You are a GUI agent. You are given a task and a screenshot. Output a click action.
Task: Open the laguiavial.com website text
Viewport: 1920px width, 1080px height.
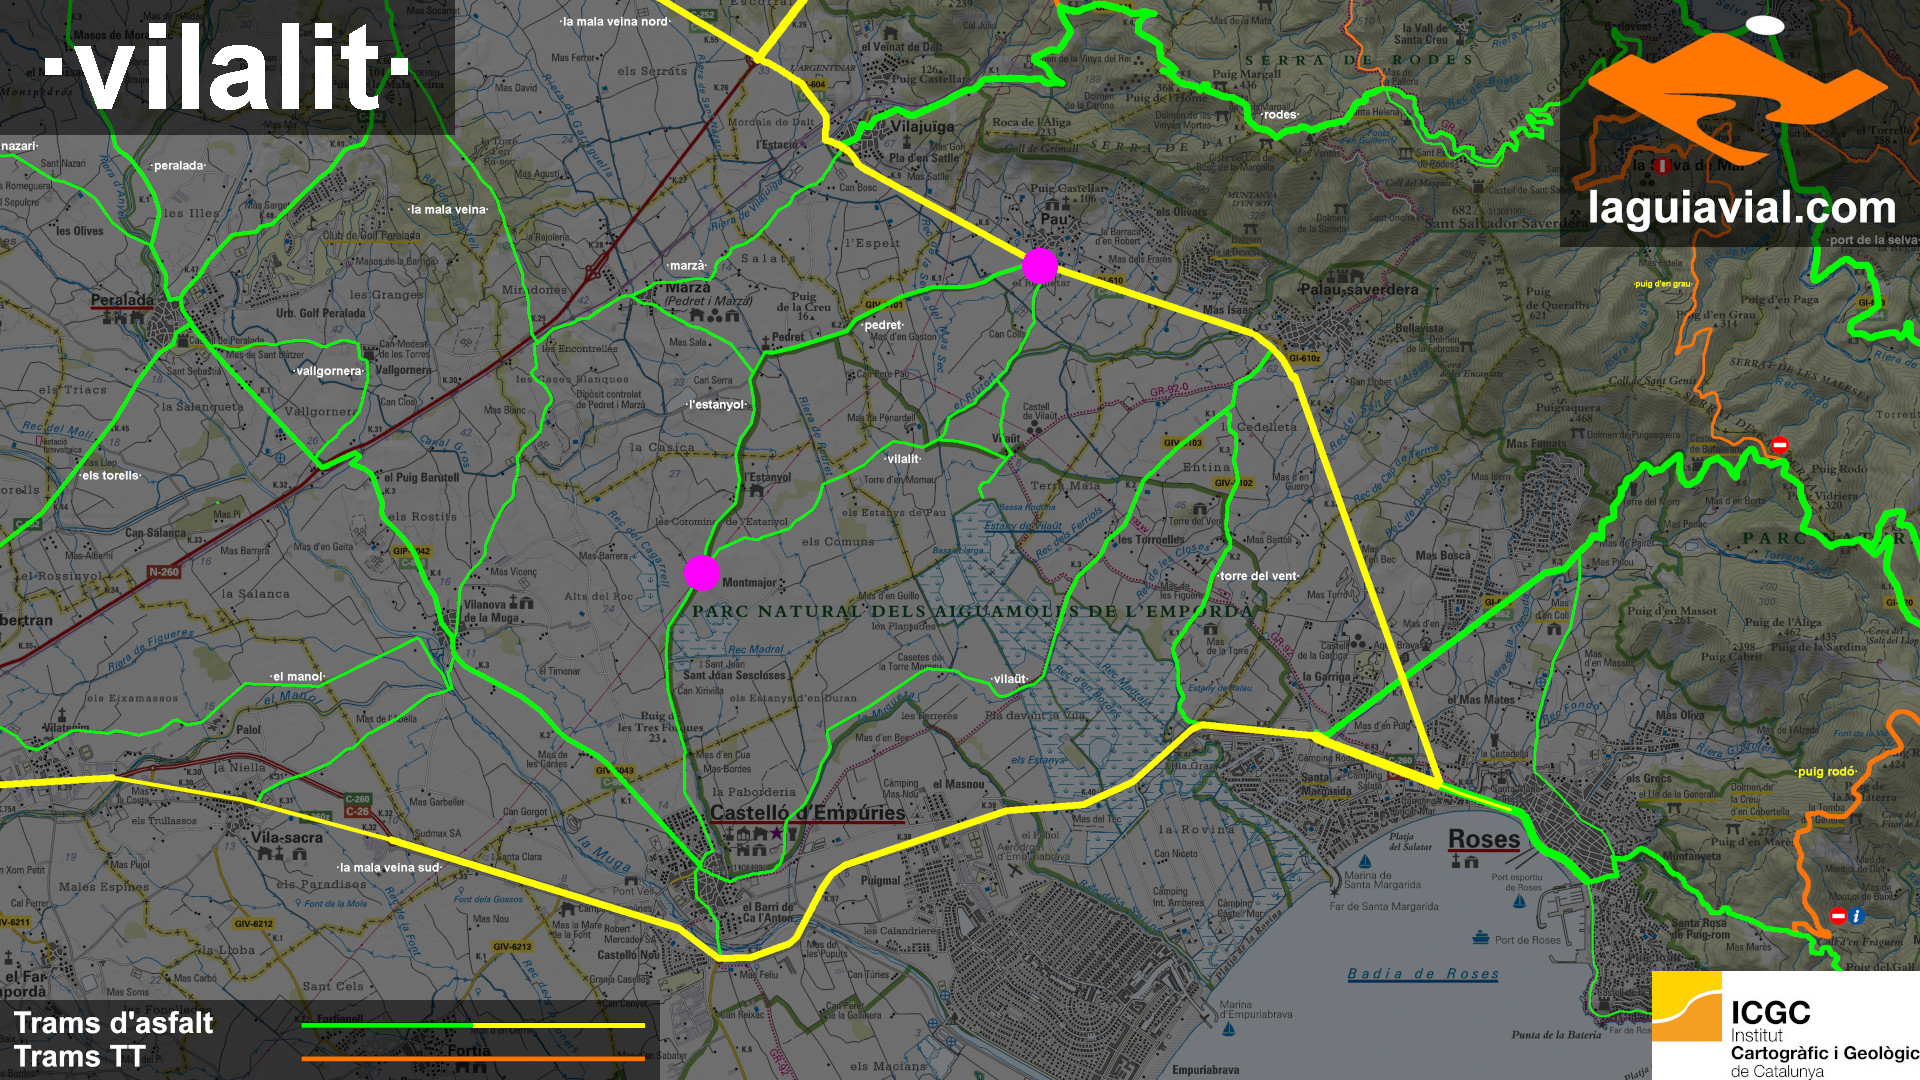click(x=1741, y=208)
